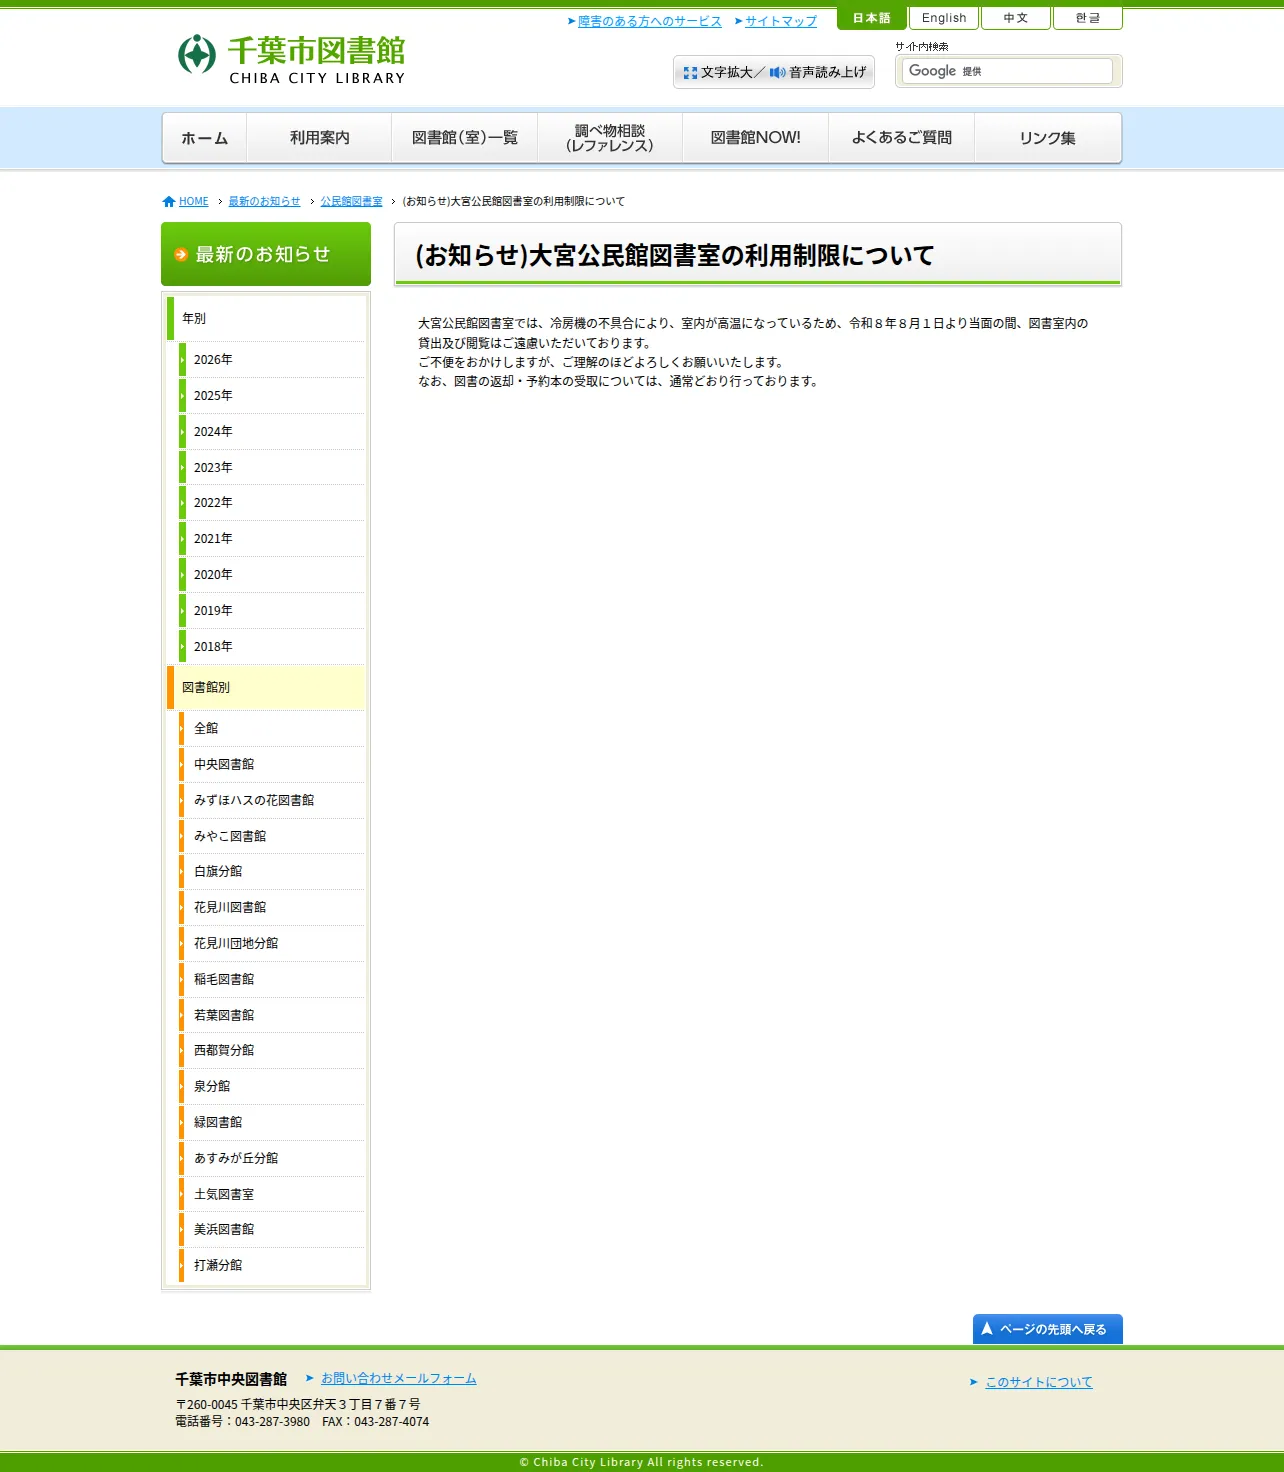Open the ホーム navigation menu item
Viewport: 1284px width, 1472px height.
click(x=205, y=138)
